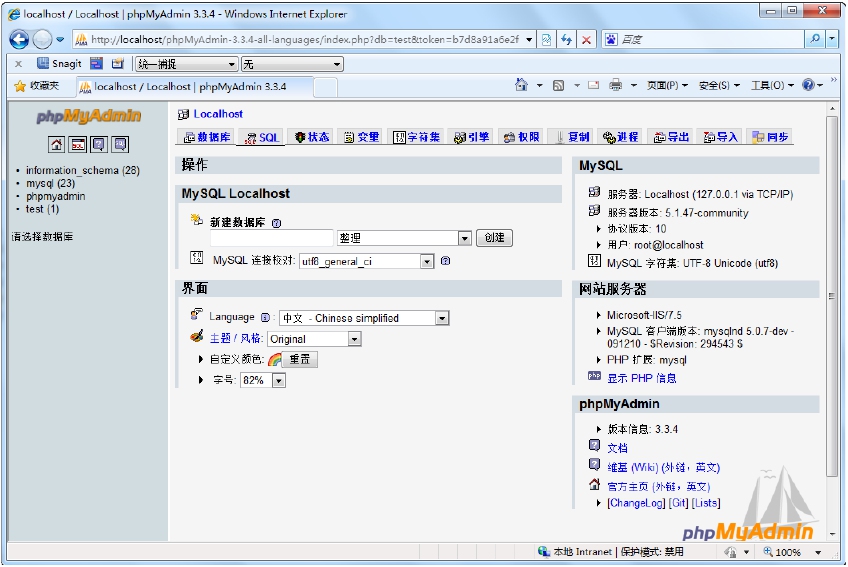The width and height of the screenshot is (848, 567).
Task: Select information_schema database in sidebar
Action: point(83,170)
